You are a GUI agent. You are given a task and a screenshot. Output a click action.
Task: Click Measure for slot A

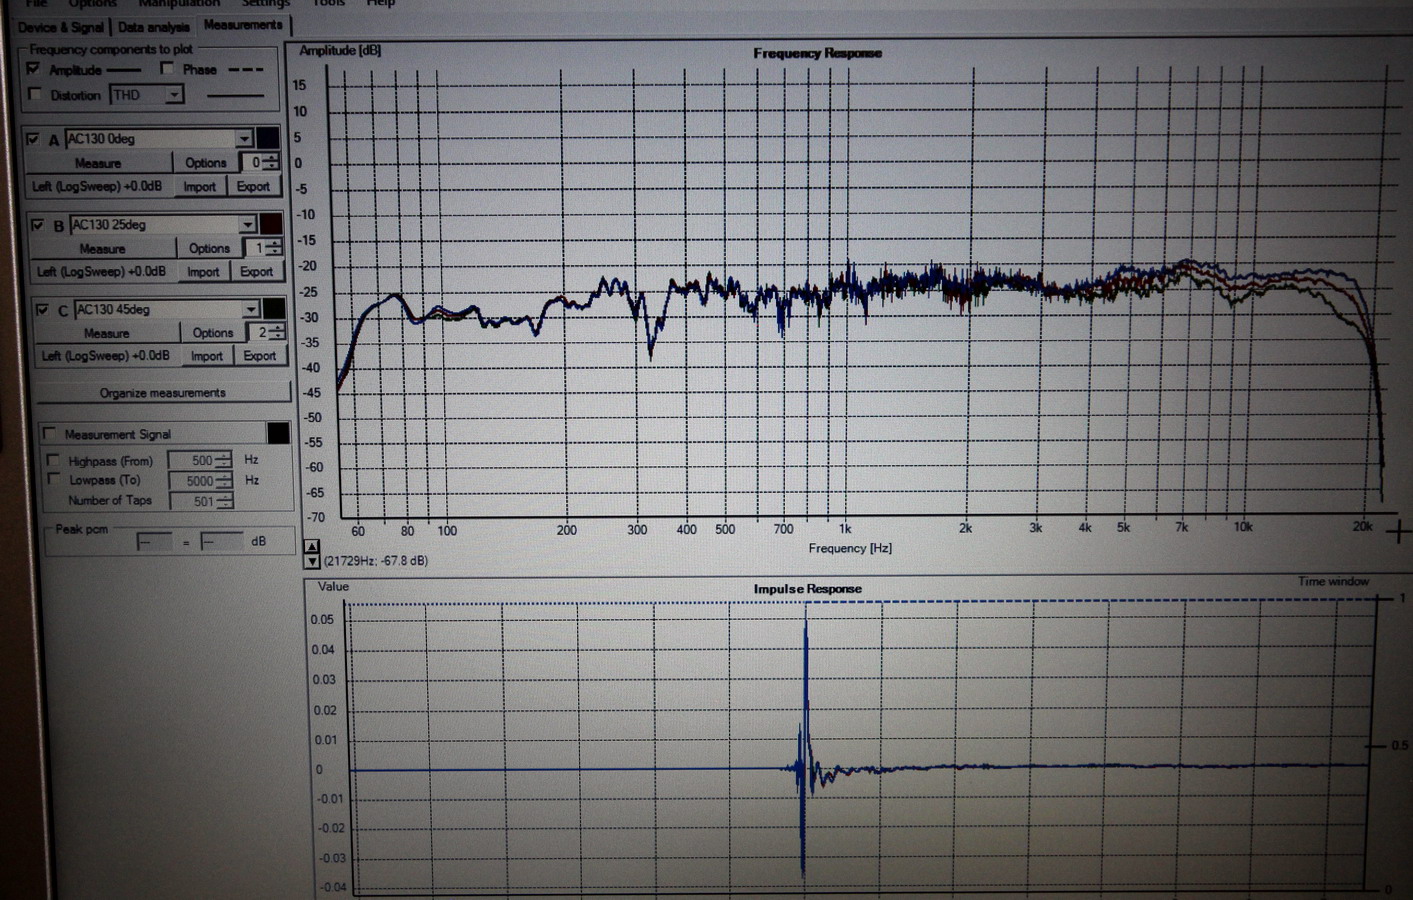(97, 163)
